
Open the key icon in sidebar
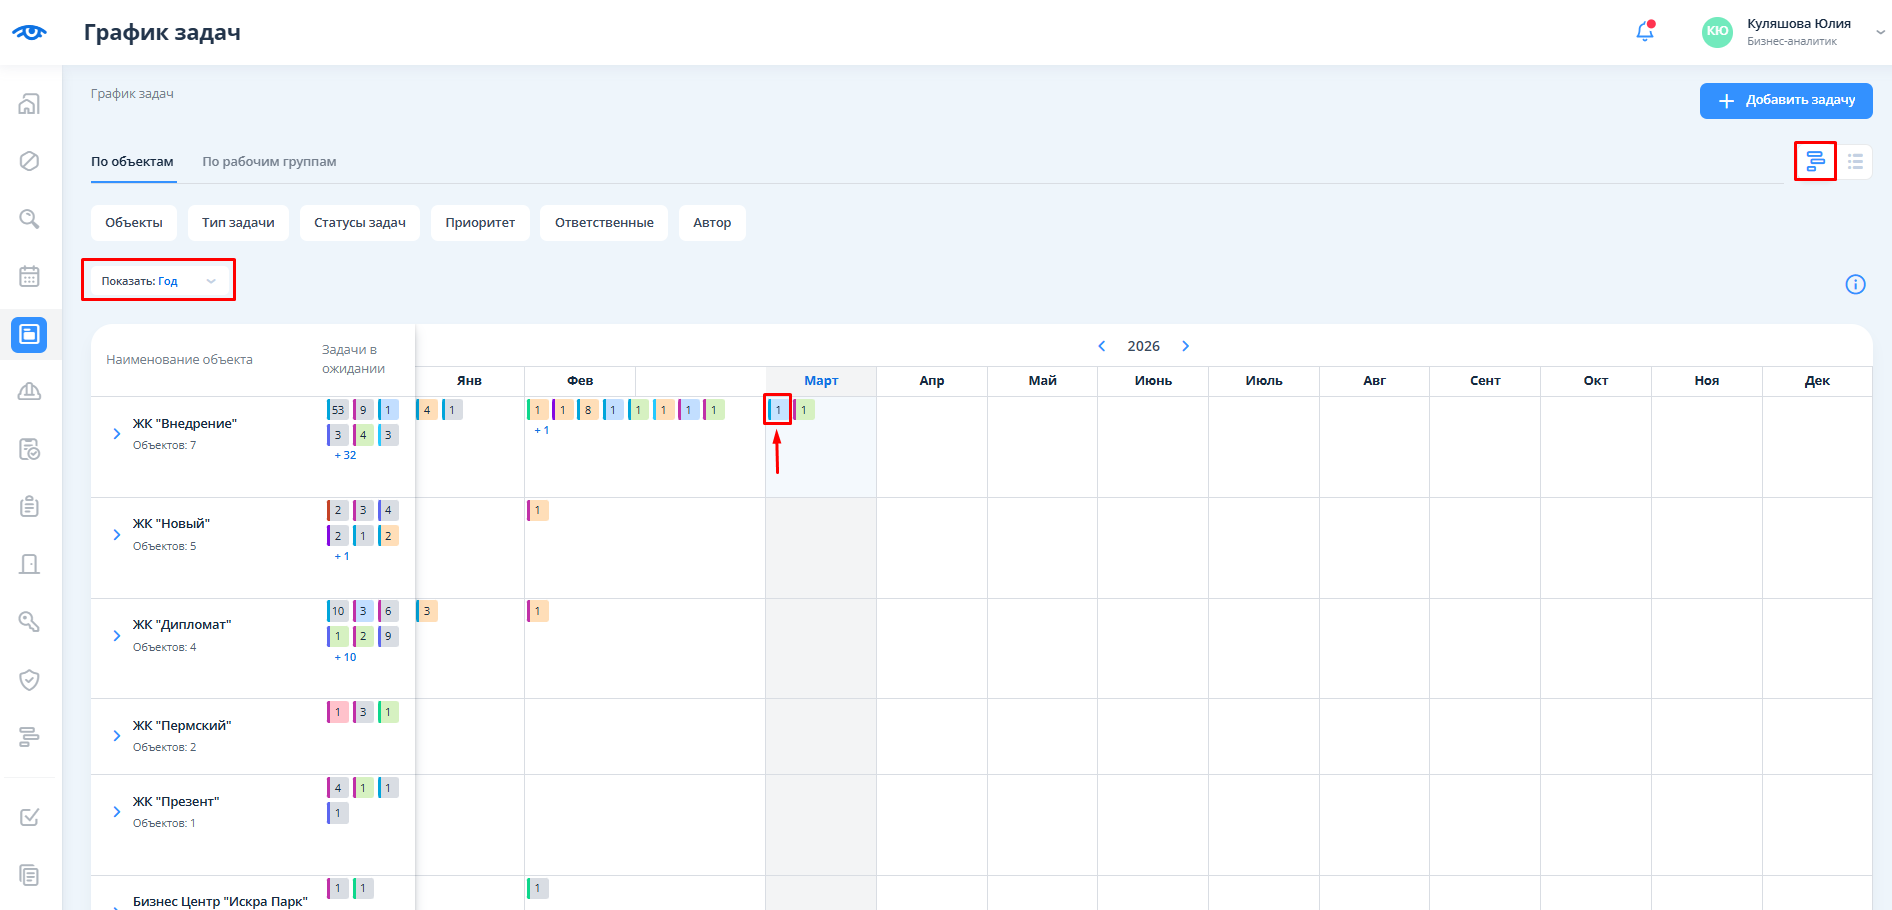pos(30,622)
